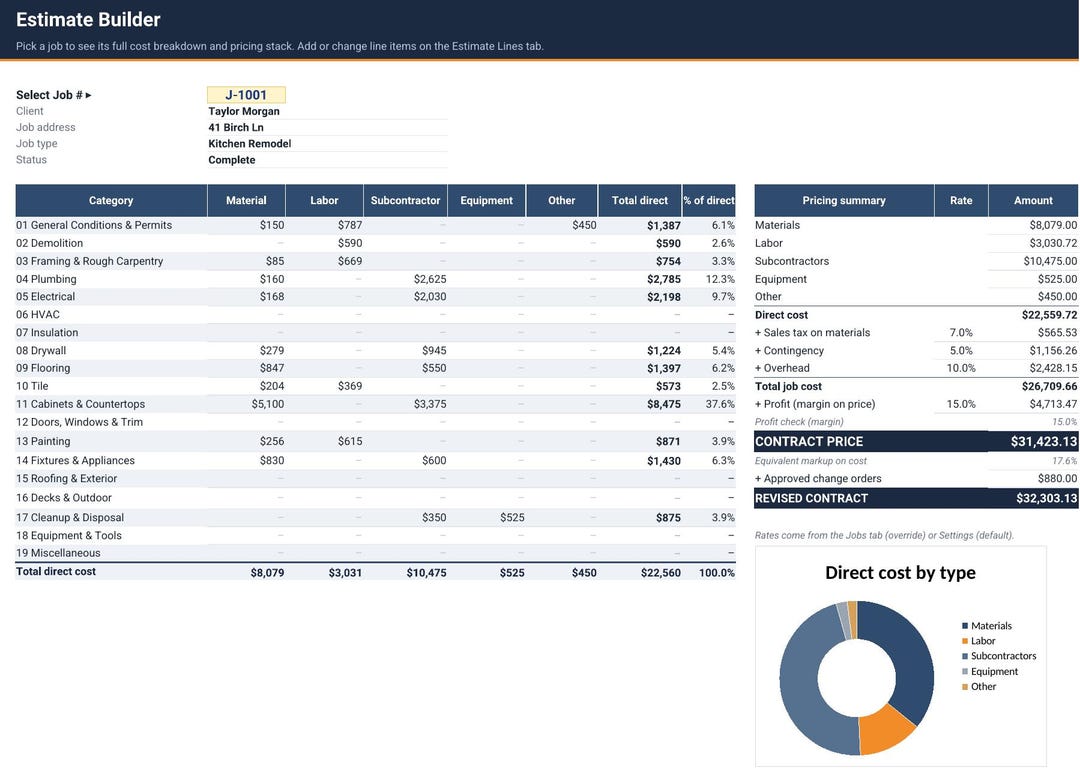Select the $450 general conditions other cell

pyautogui.click(x=562, y=225)
